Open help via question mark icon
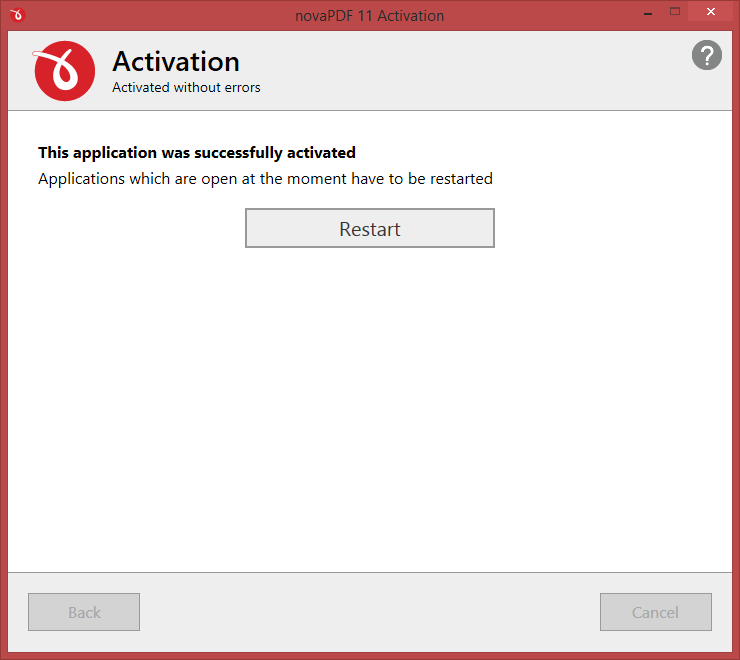 click(706, 55)
